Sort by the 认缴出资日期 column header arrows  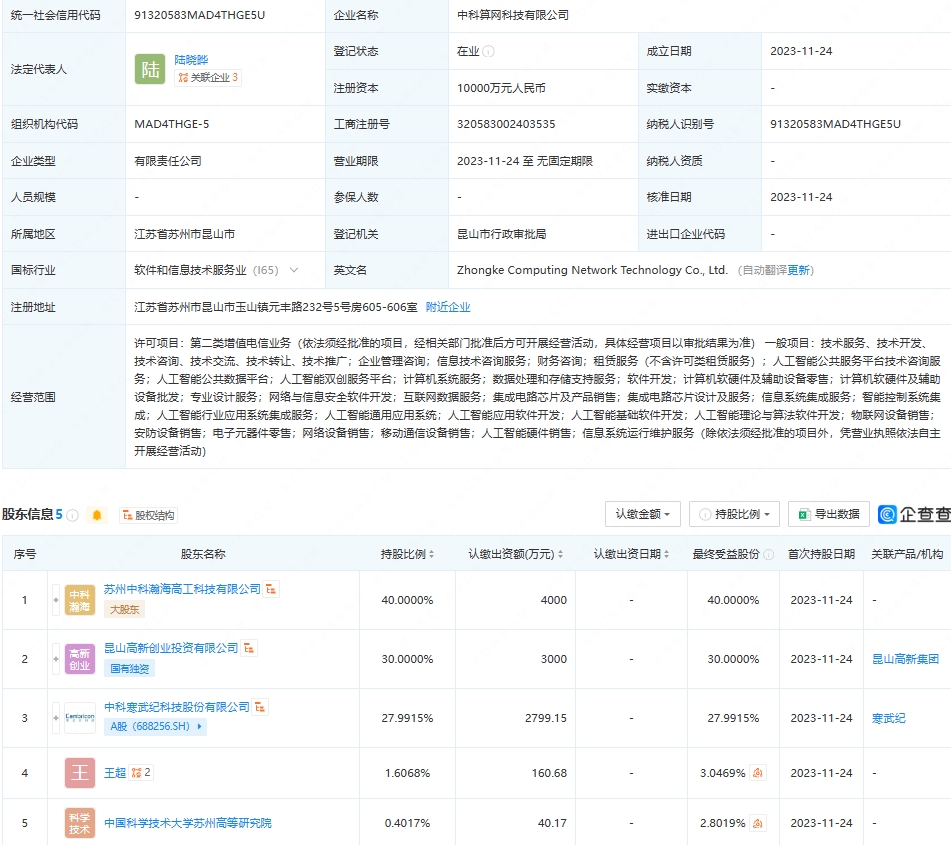667,554
